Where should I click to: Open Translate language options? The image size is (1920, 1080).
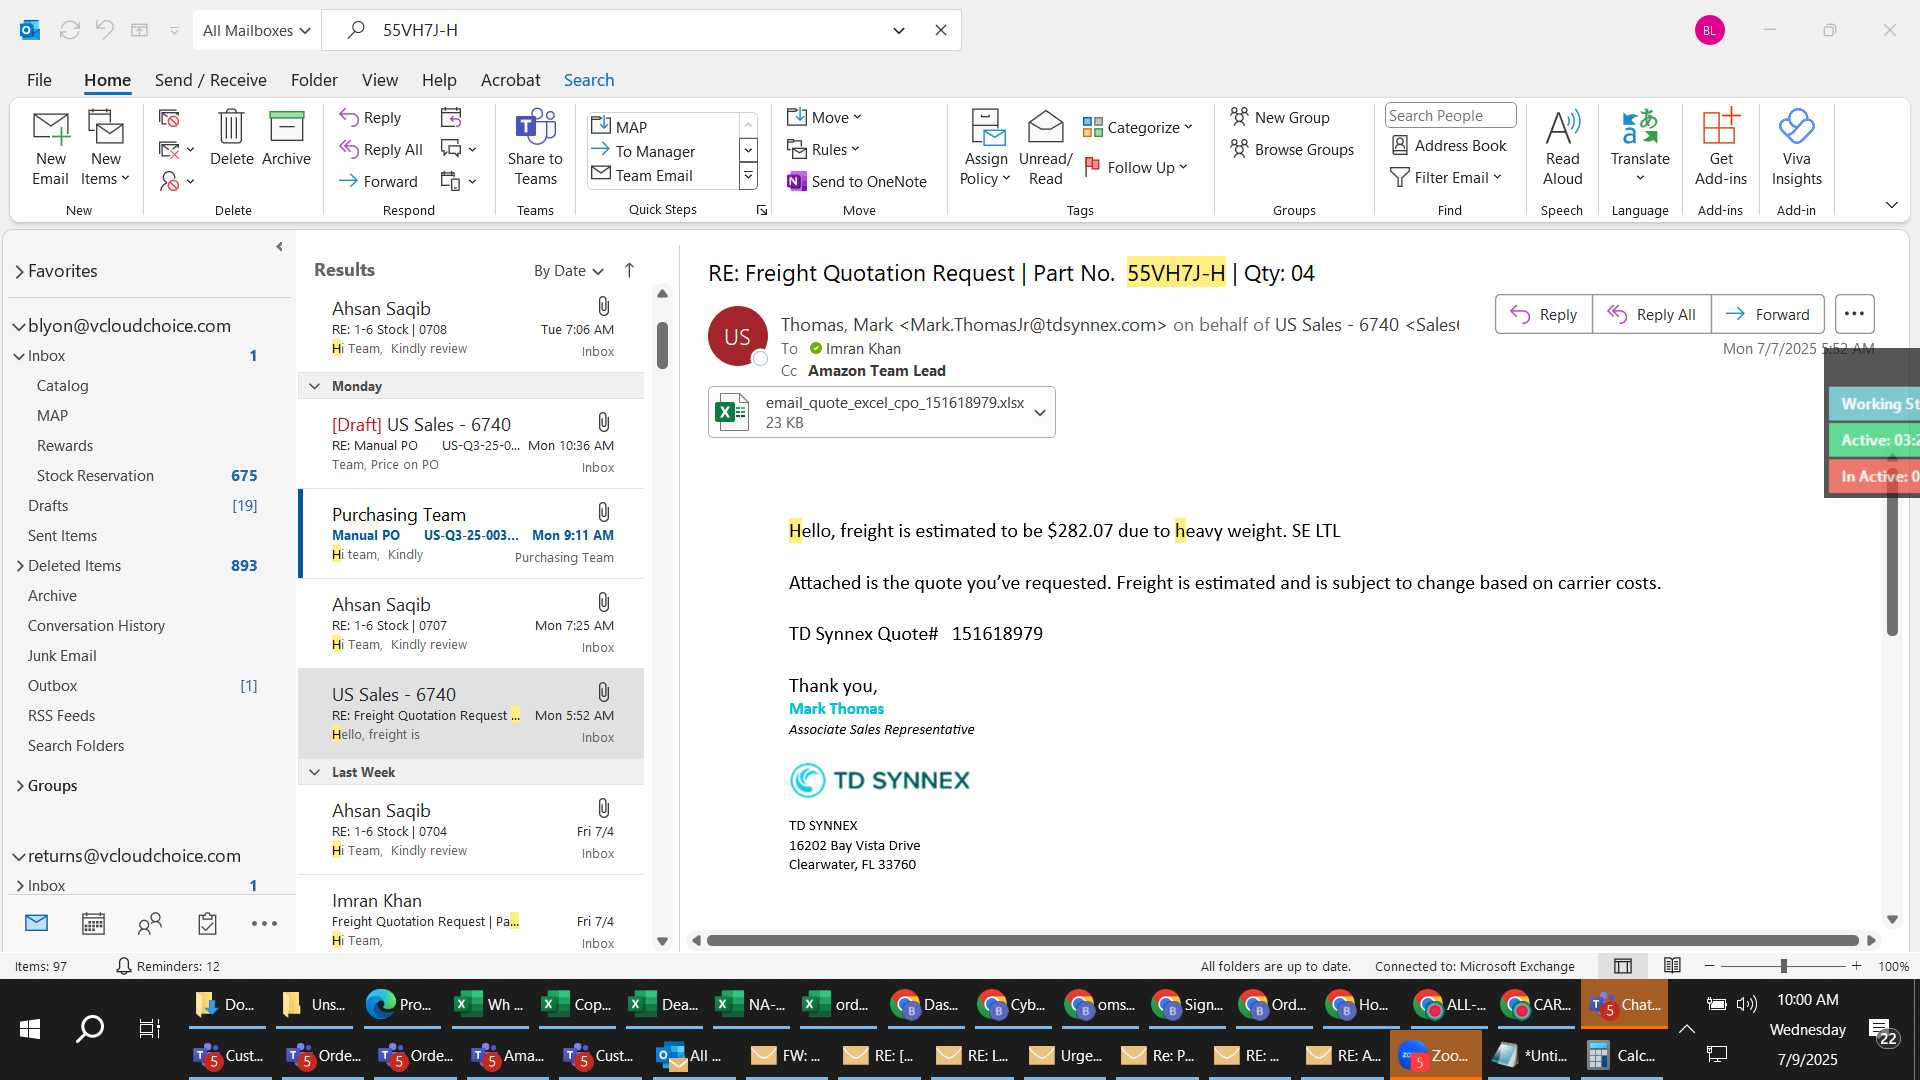tap(1640, 148)
